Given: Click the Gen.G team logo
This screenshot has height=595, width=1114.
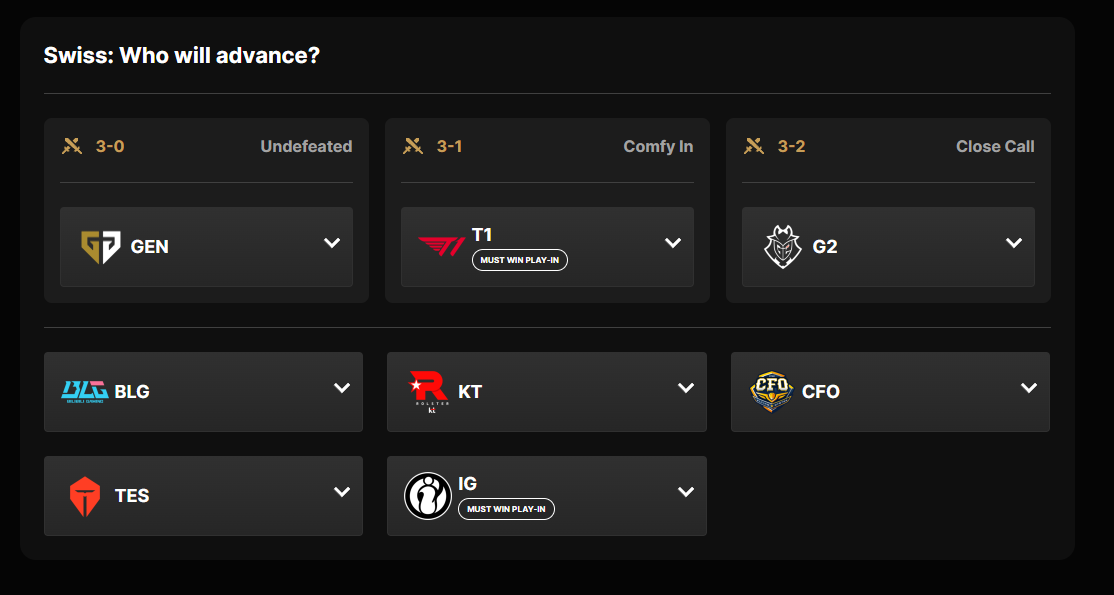Looking at the screenshot, I should point(100,247).
